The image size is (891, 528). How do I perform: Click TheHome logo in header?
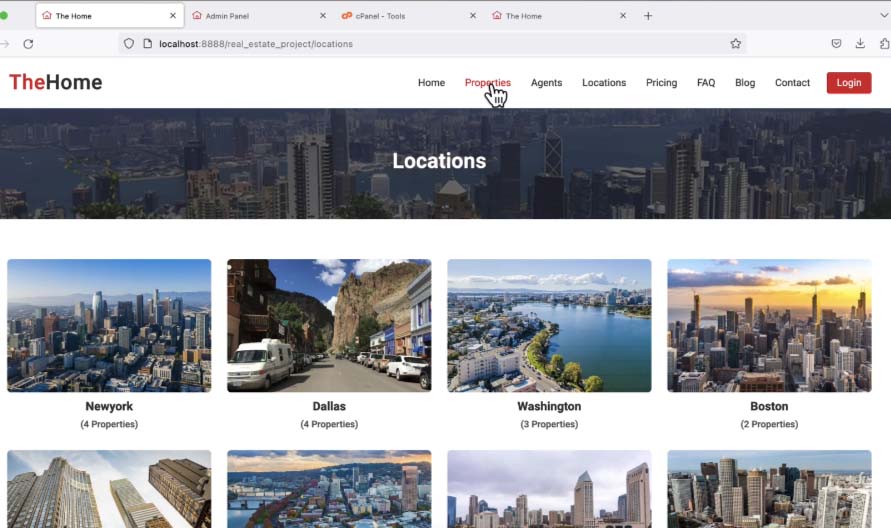(x=56, y=82)
